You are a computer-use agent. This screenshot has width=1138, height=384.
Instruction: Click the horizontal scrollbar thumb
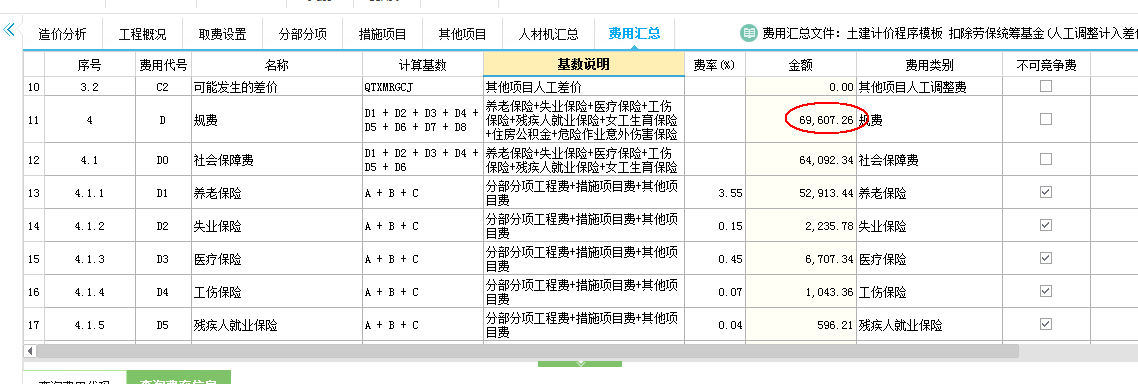tap(528, 351)
